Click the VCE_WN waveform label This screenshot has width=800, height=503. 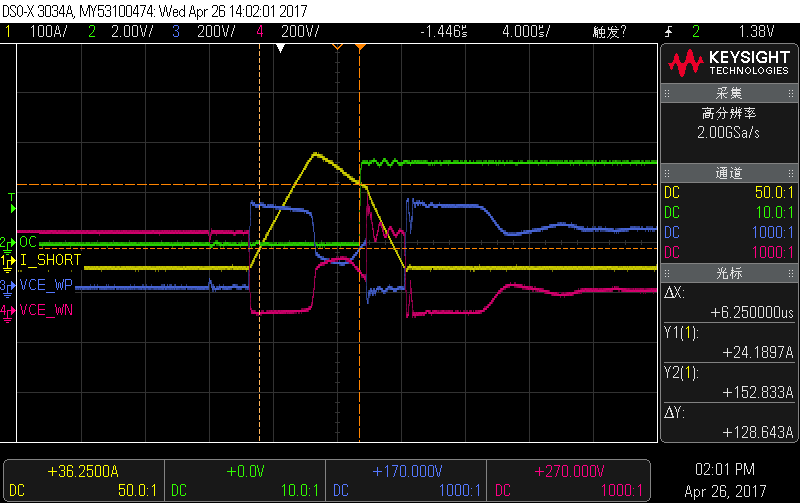point(46,310)
